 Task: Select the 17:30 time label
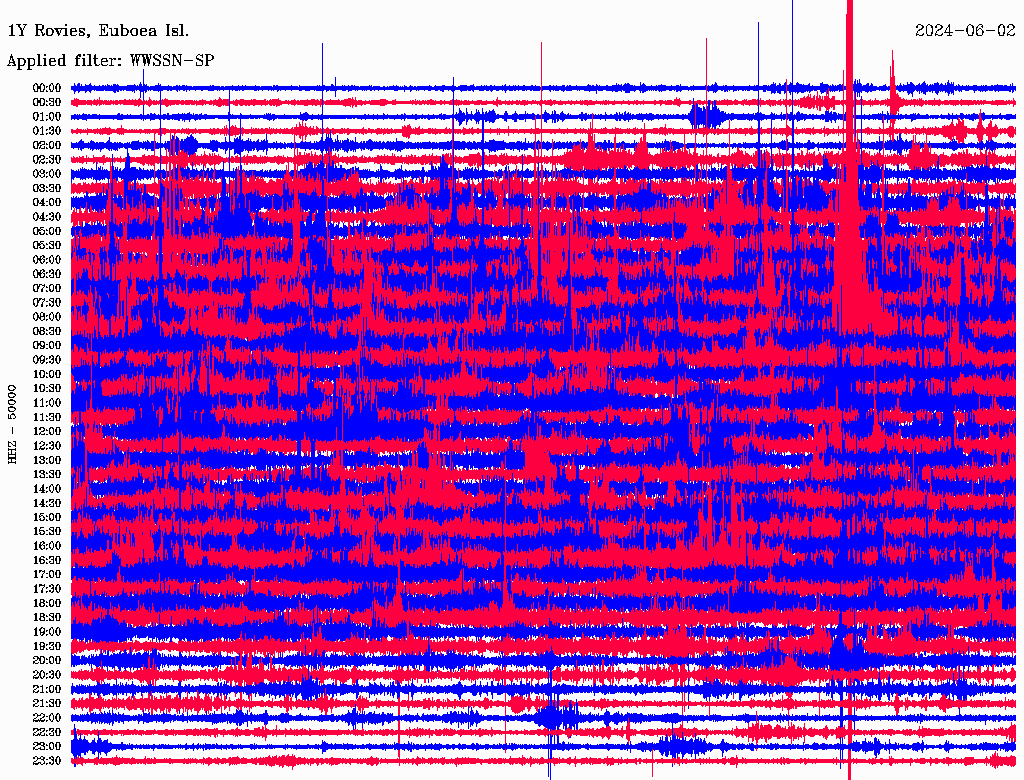point(47,589)
